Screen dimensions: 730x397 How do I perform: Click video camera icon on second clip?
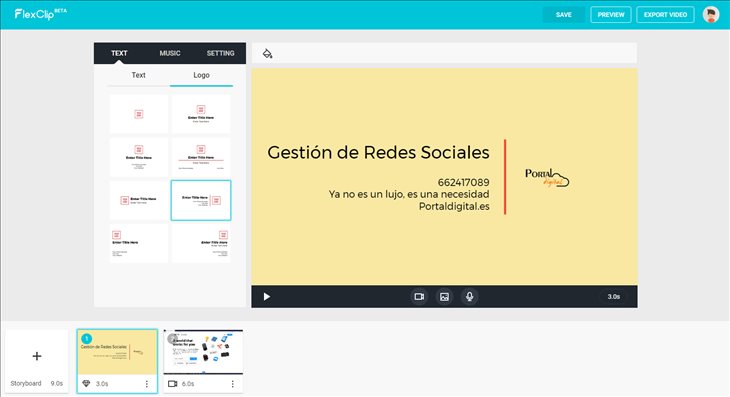[x=172, y=384]
